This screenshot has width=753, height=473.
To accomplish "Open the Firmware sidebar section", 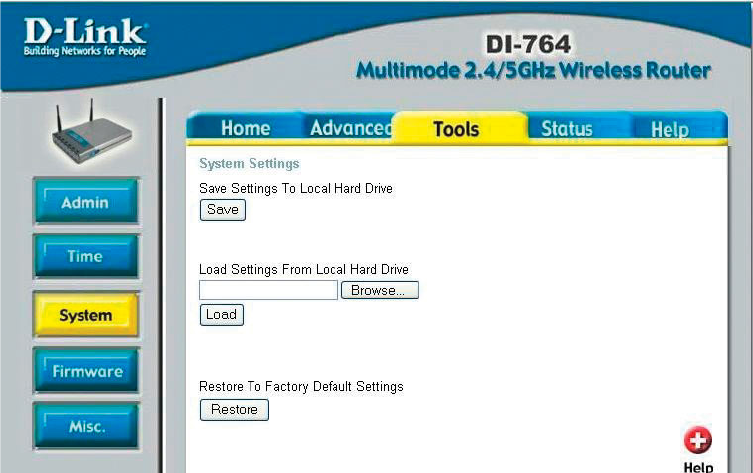I will tap(85, 371).
